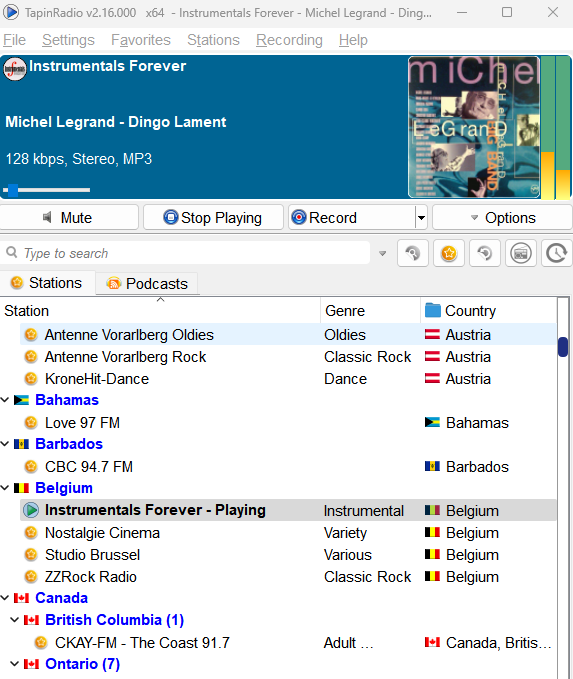Click the '128 kbps, Stereo, MP3' stream info
Viewport: 573px width, 679px height.
[78, 159]
